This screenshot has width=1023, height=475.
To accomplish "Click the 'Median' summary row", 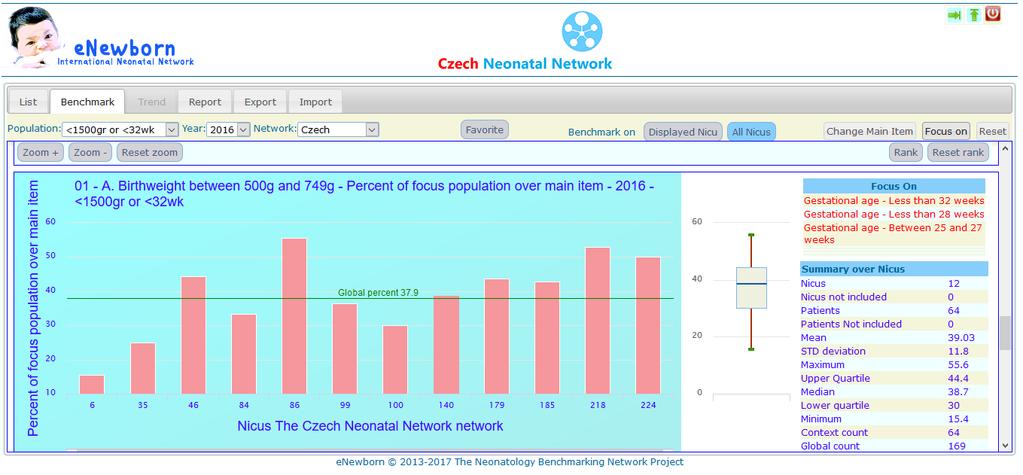I will click(x=894, y=391).
